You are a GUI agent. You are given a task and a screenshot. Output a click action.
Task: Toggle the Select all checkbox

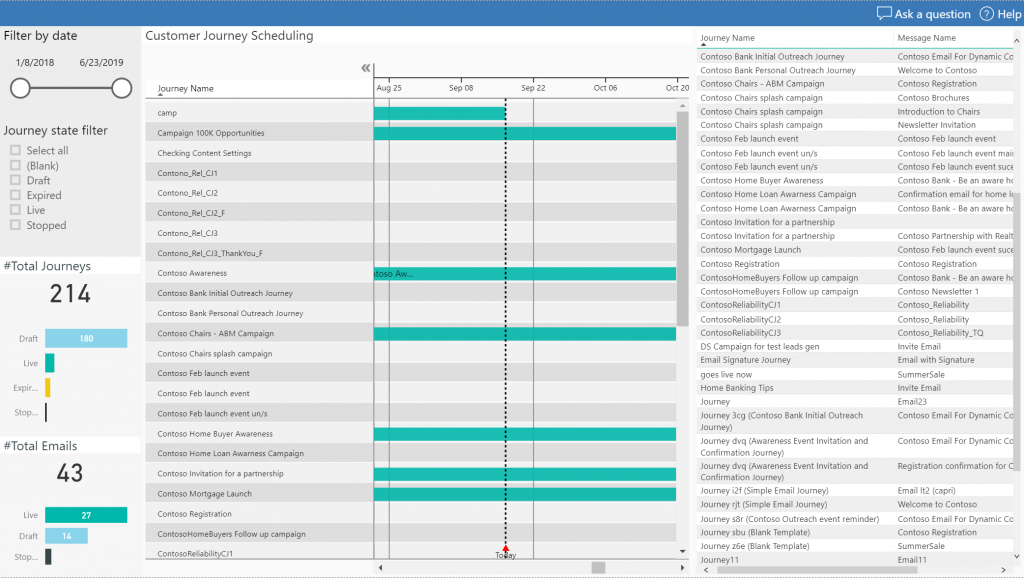point(15,150)
